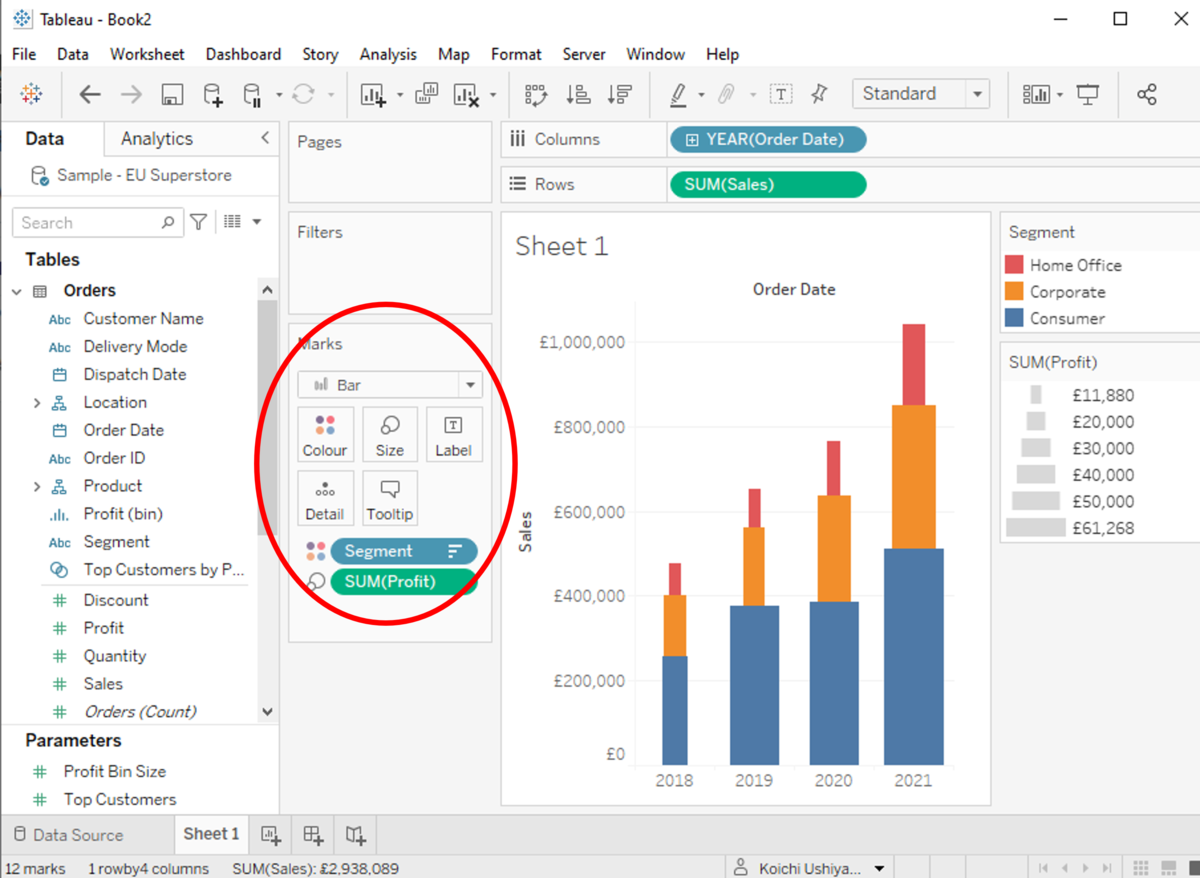1200x878 pixels.
Task: Click the SUM(Profit) pill on Marks
Action: tap(404, 581)
